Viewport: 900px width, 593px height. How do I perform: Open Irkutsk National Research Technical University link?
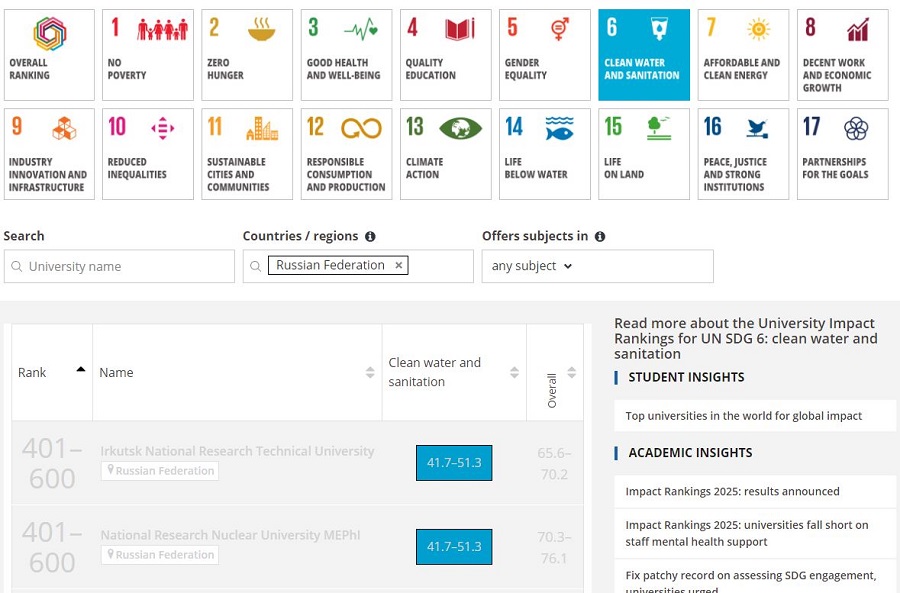coord(237,451)
